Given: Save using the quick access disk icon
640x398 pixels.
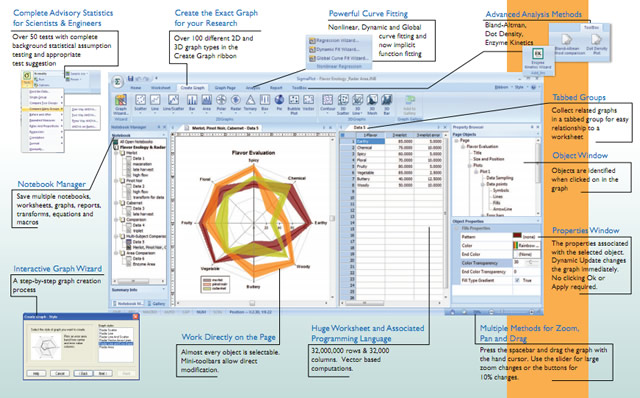Looking at the screenshot, I should (131, 78).
